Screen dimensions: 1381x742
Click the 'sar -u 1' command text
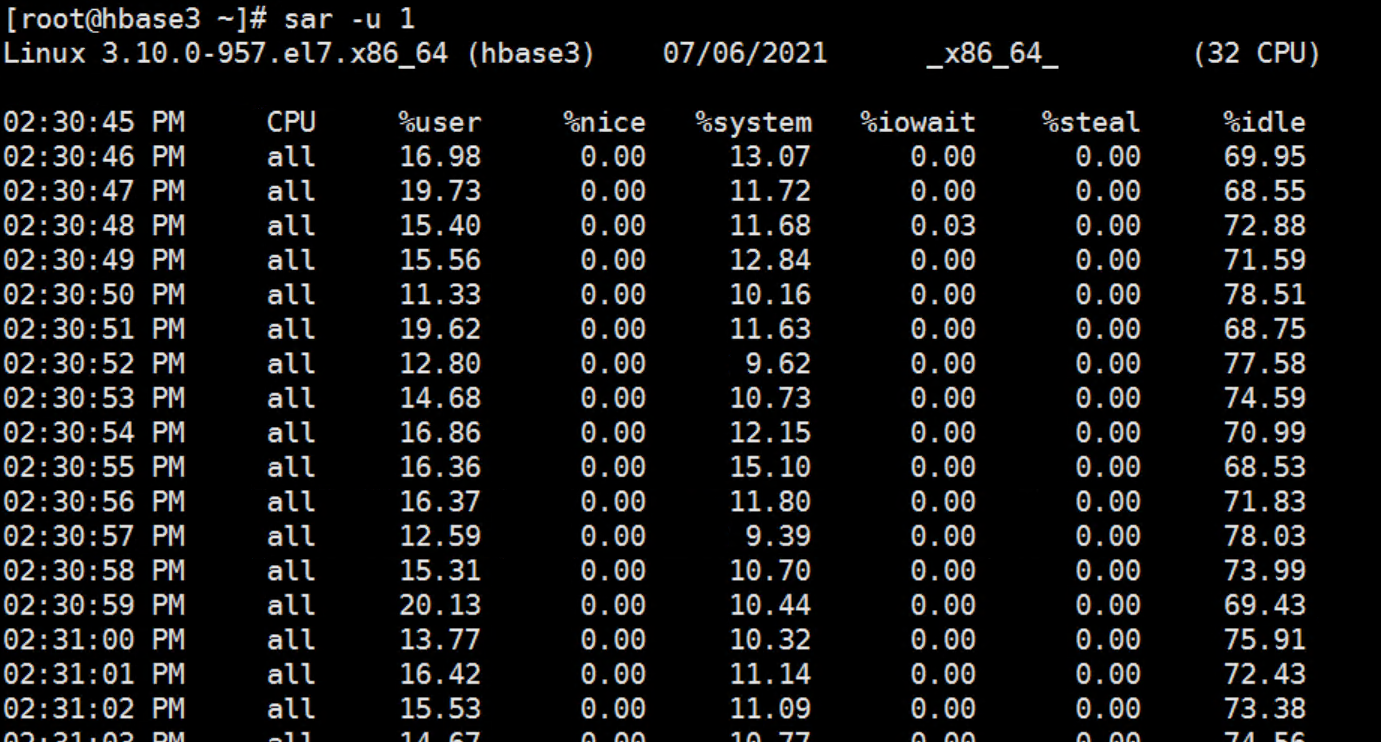[x=349, y=18]
